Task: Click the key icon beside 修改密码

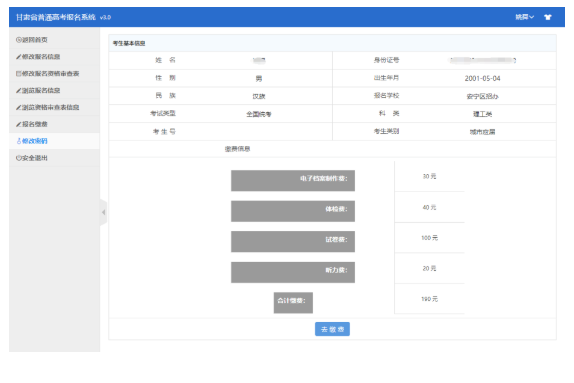Action: click(19, 141)
